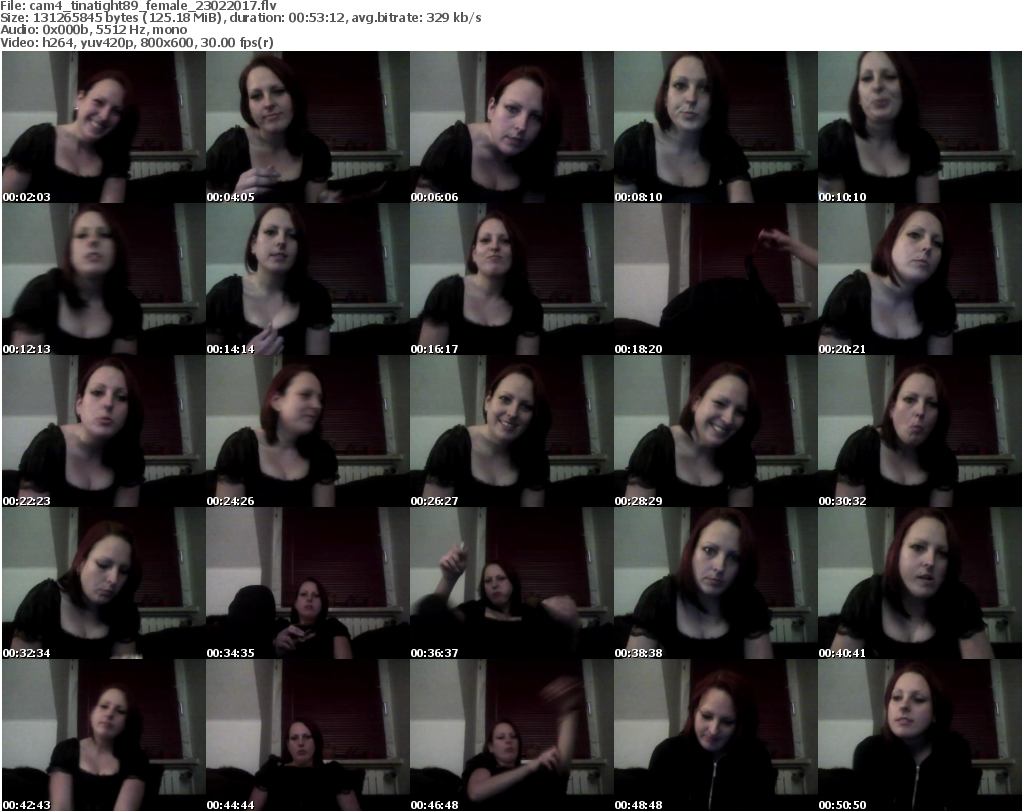Viewport: 1024px width, 811px height.
Task: Select the thumbnail stamped 00:18:20
Action: point(716,279)
